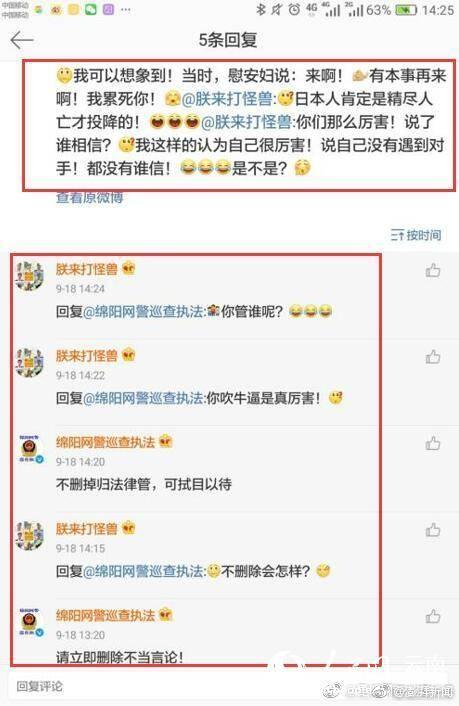The image size is (459, 706).
Task: Tap the alarm clock status icon
Action: [x=294, y=9]
